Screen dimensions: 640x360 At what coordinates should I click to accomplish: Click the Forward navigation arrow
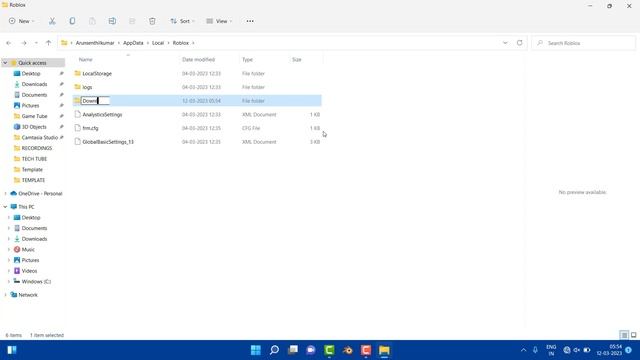point(24,43)
